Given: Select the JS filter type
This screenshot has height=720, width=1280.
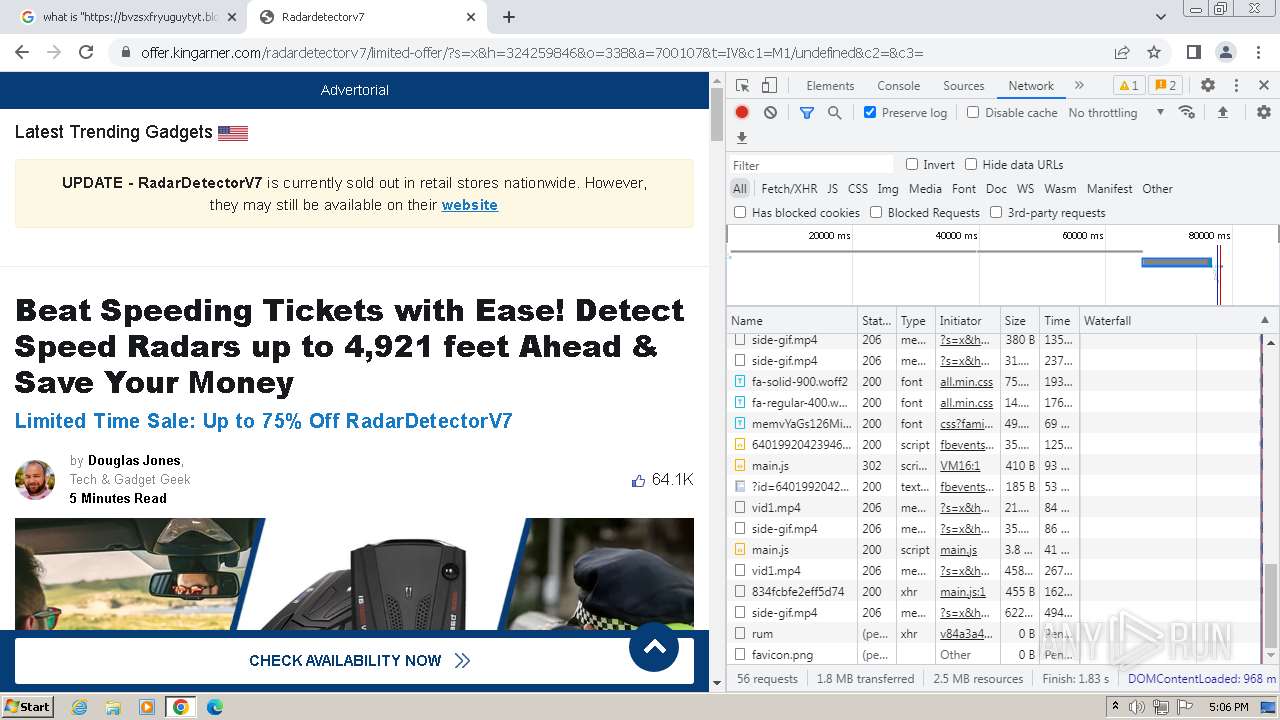Looking at the screenshot, I should [x=832, y=188].
